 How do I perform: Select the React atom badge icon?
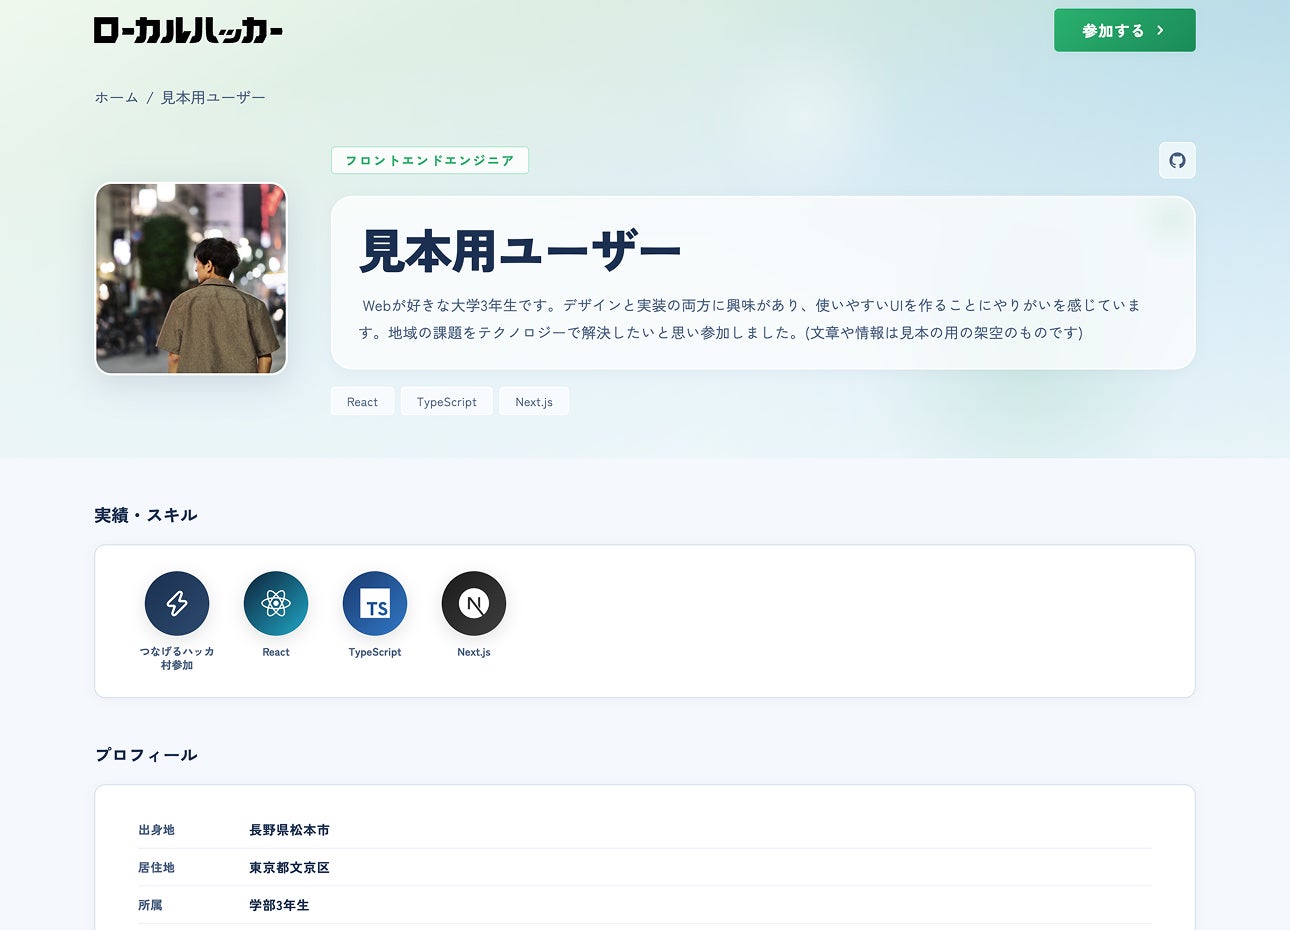click(x=276, y=603)
